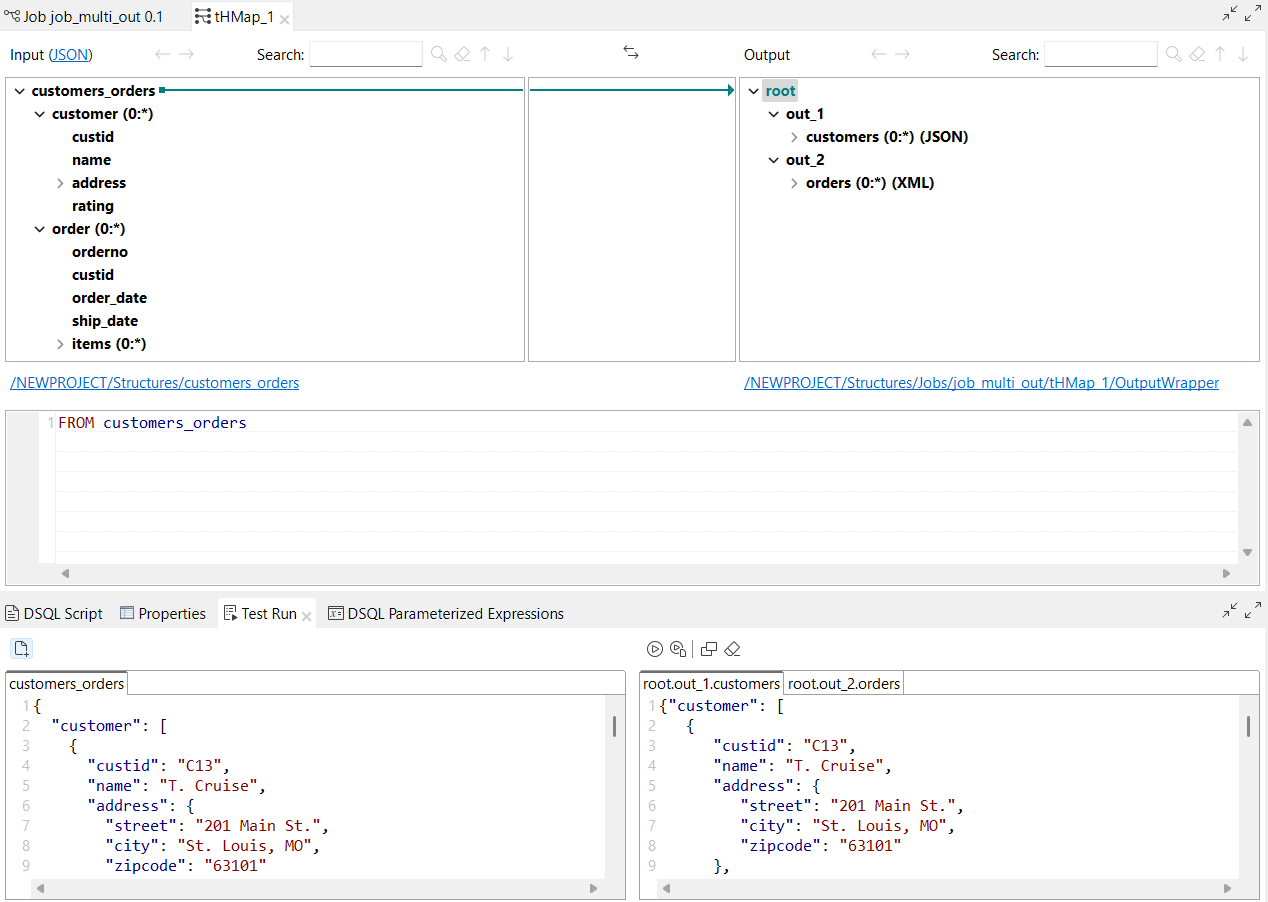Viewport: 1268px width, 902px height.
Task: Go to previous output search match
Action: (1220, 54)
